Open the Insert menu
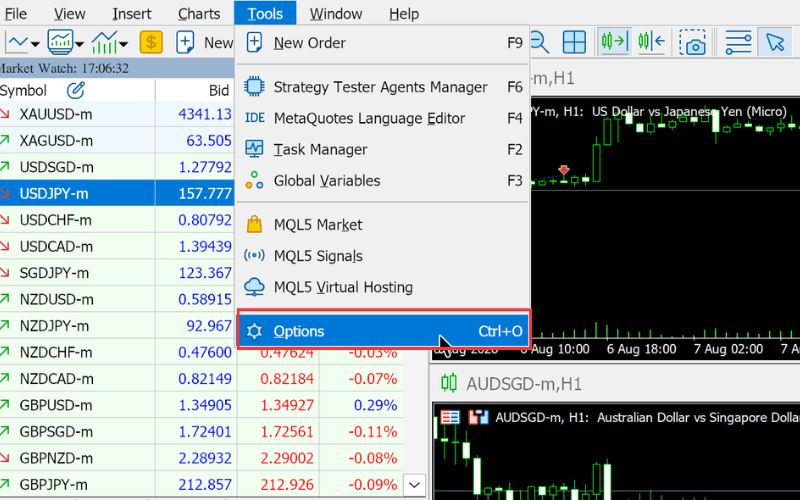This screenshot has height=500, width=800. [132, 13]
